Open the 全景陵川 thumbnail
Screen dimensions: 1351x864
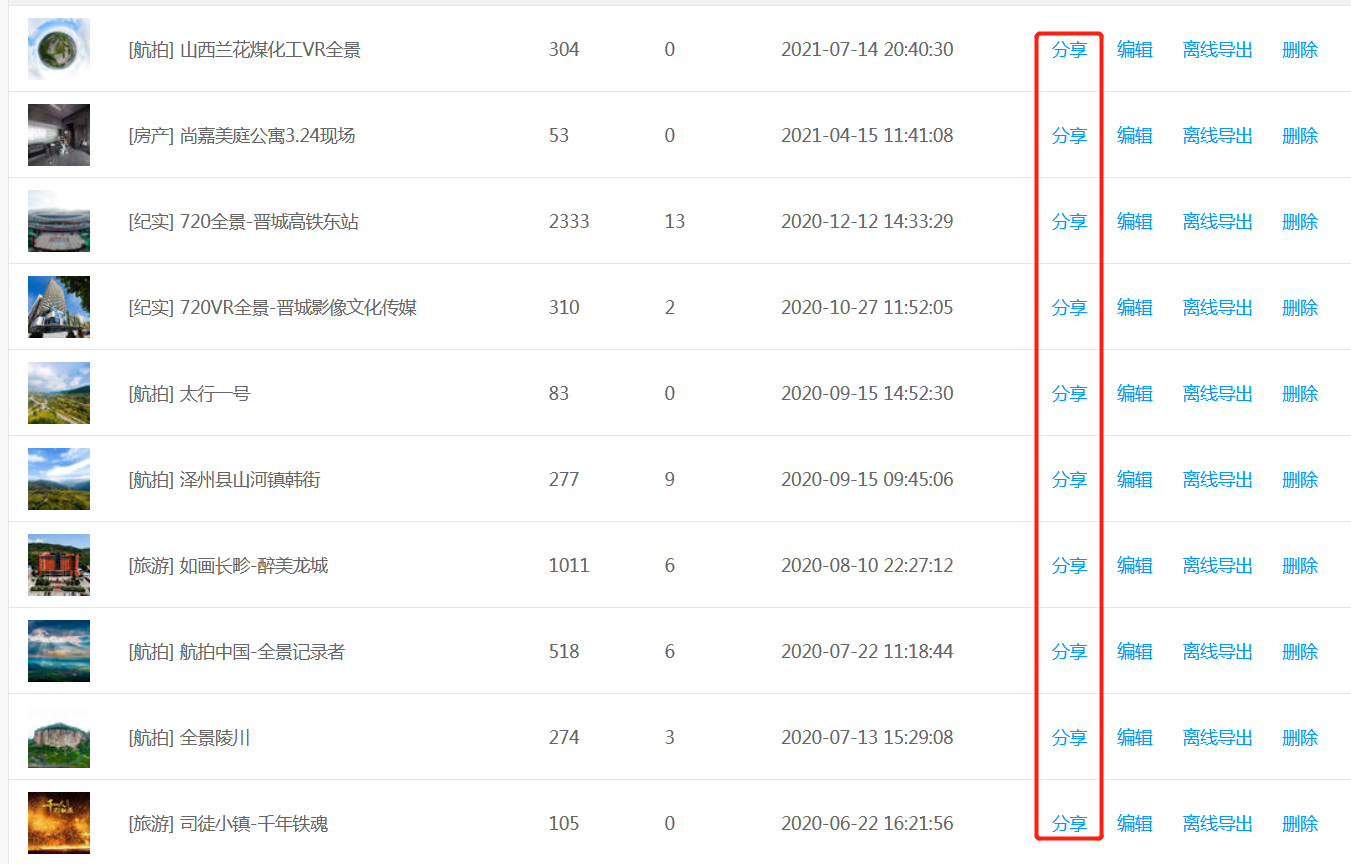59,737
